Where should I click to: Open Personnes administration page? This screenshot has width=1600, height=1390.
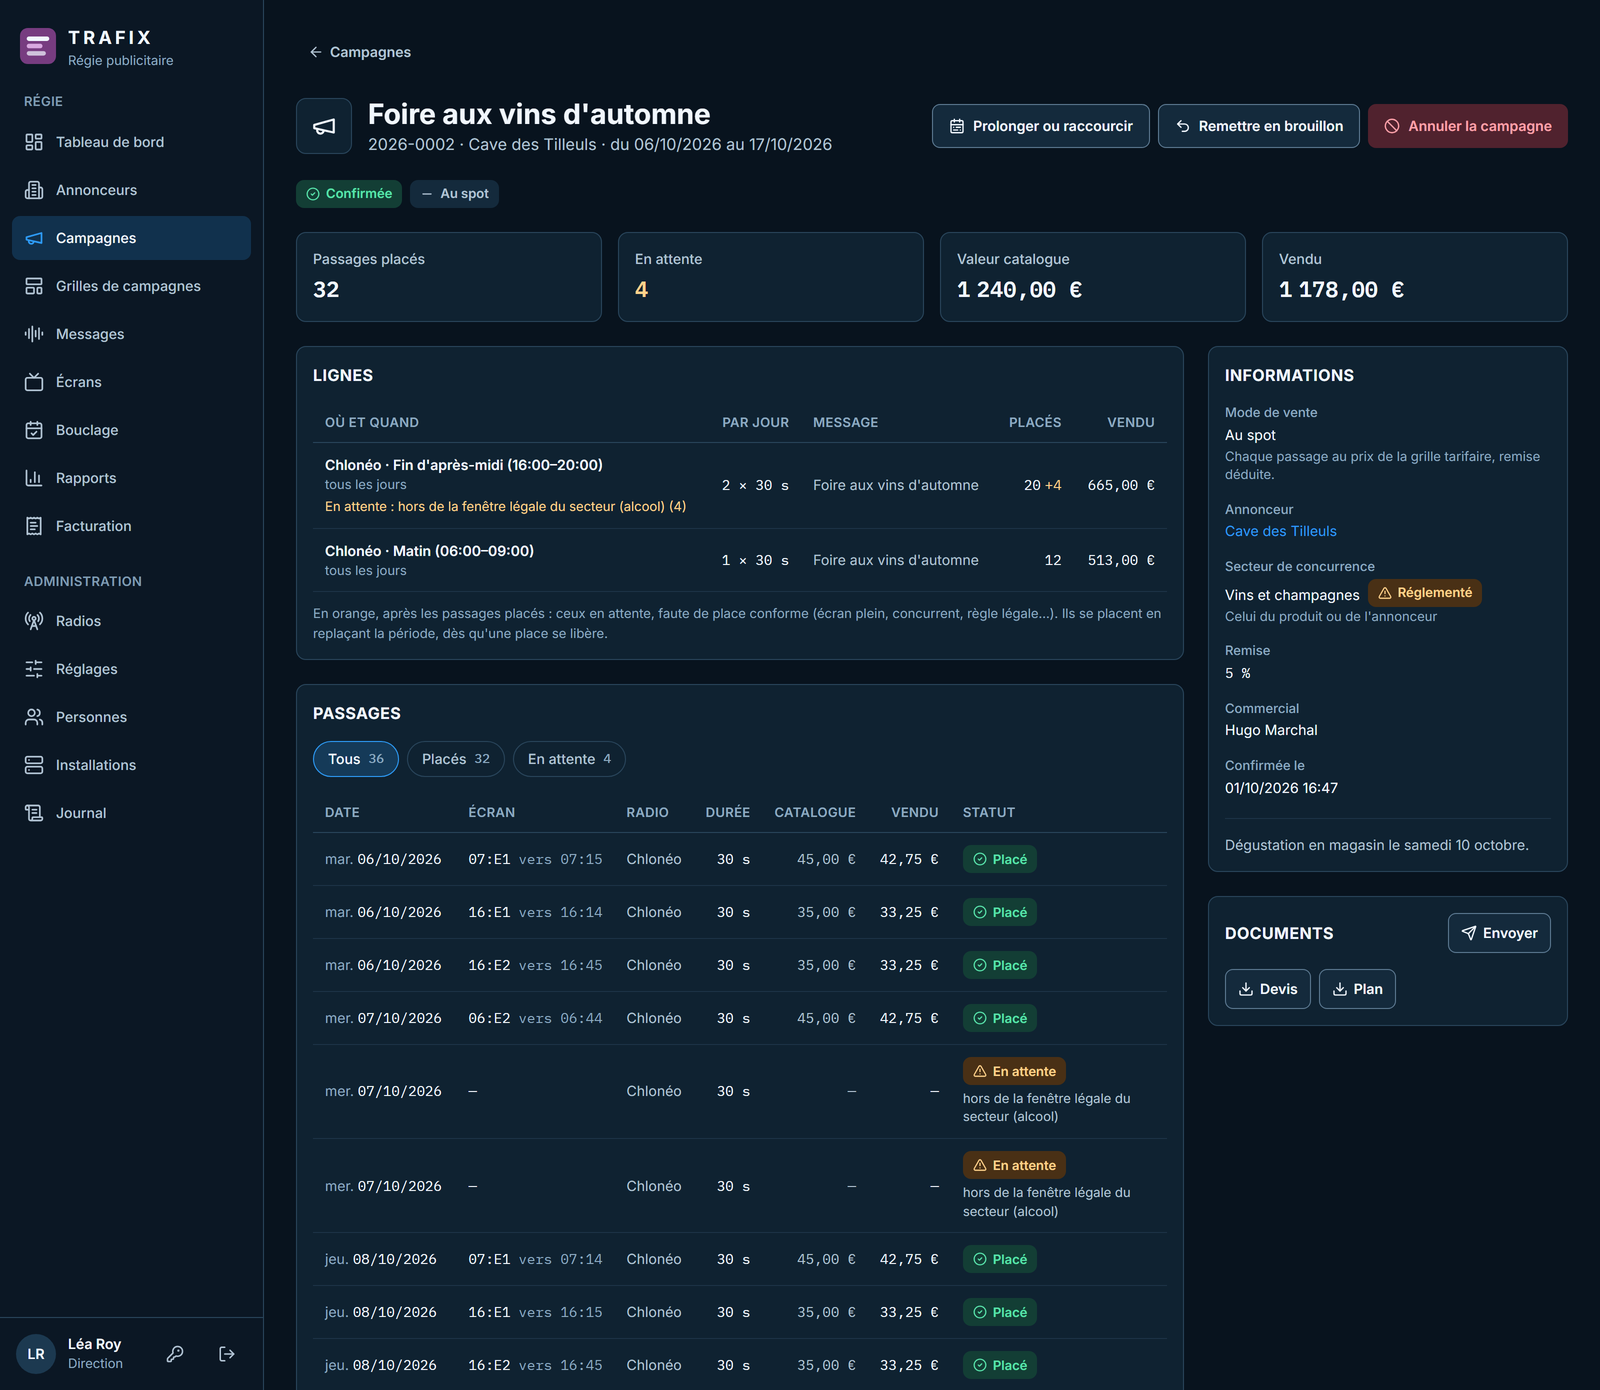131,717
